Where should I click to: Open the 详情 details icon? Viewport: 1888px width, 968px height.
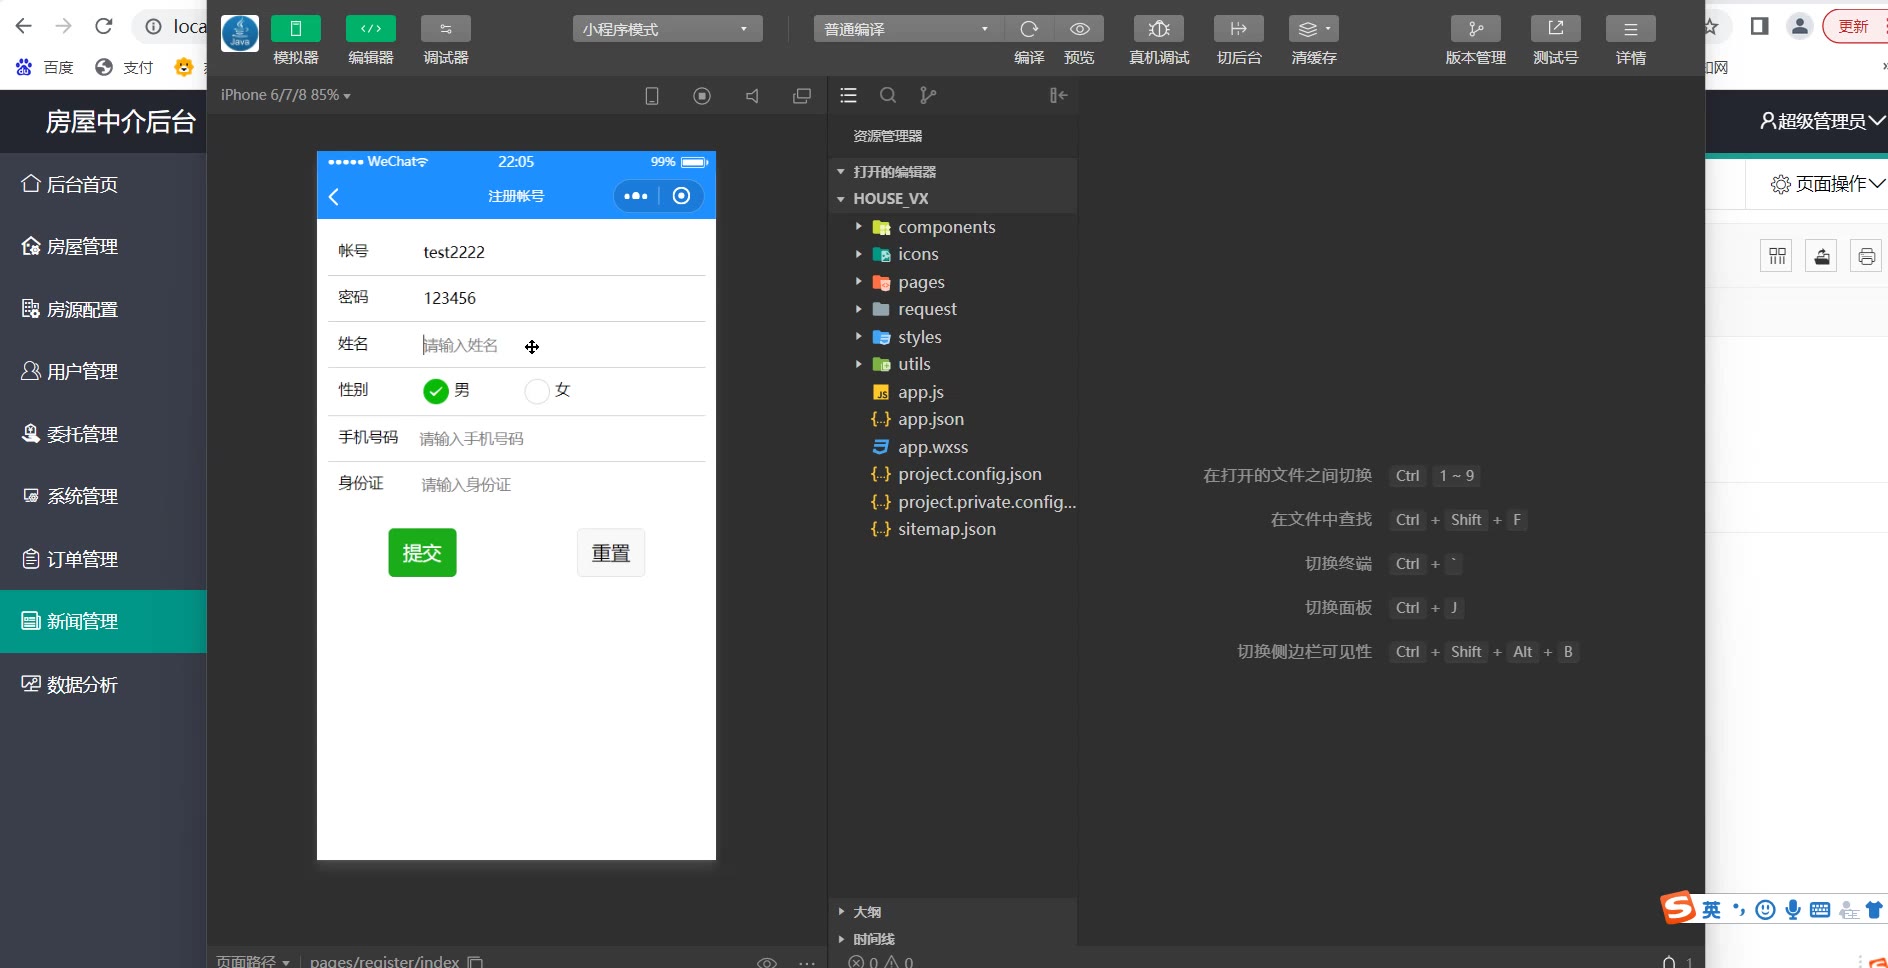[x=1630, y=29]
